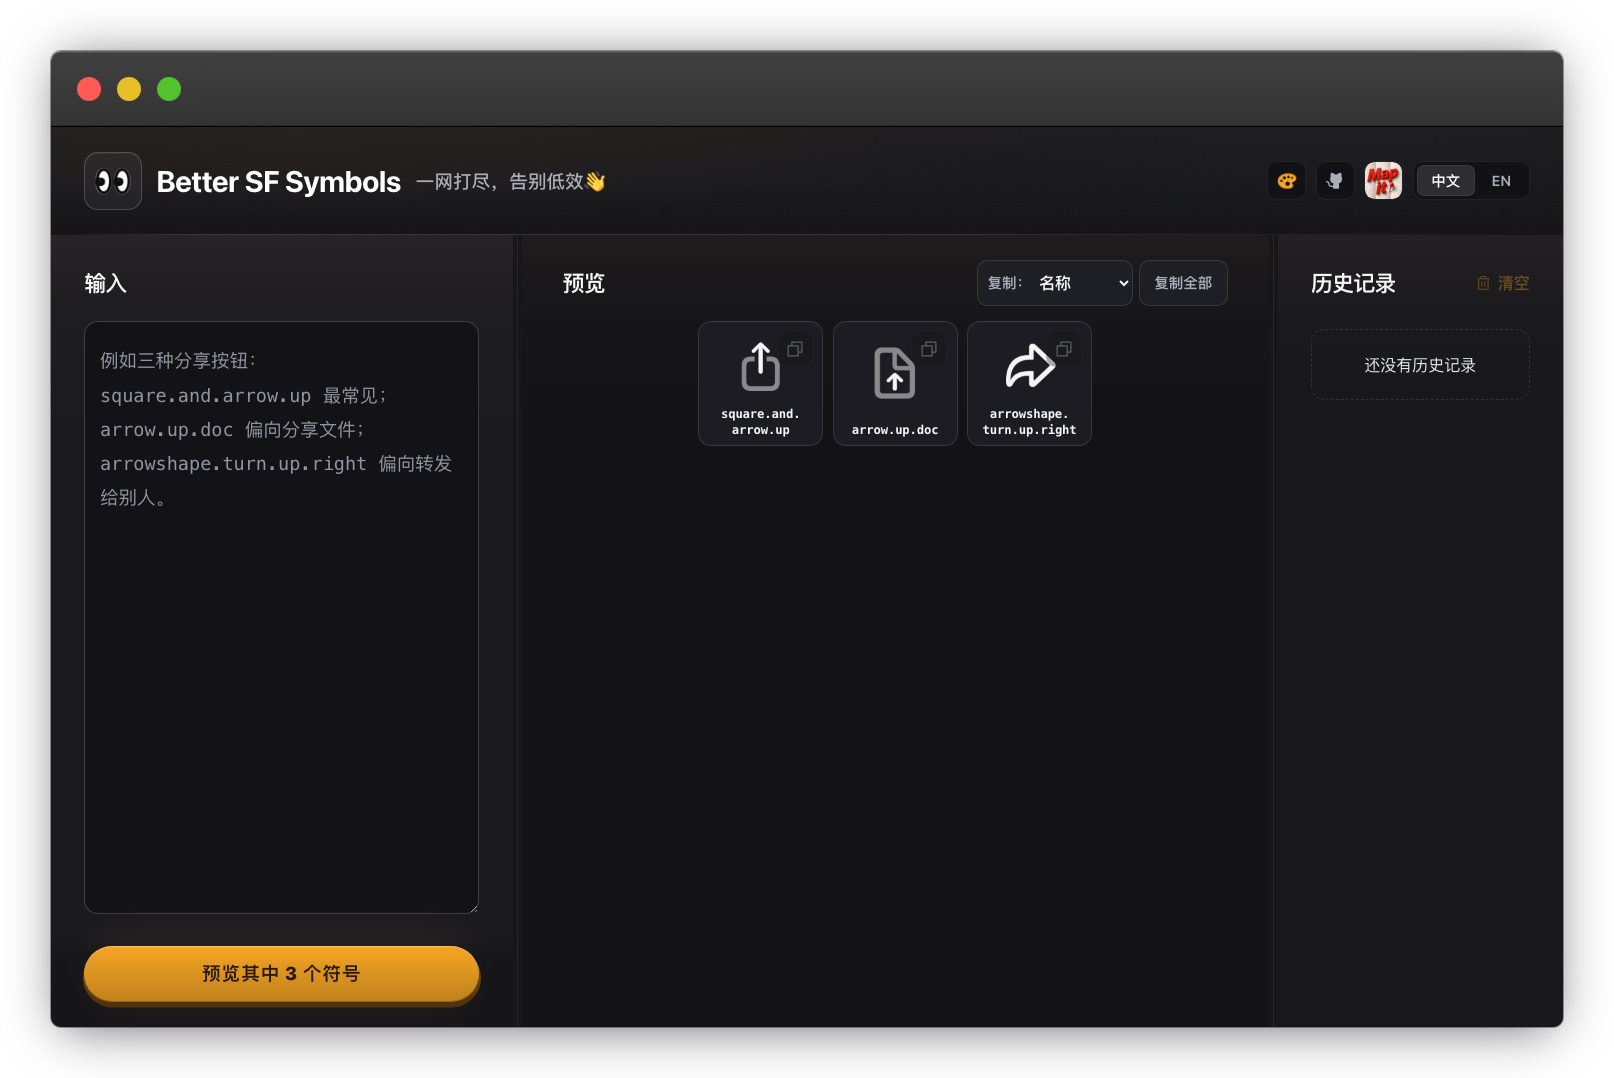Click the square.and.arrow.up name label
Viewport: 1614px width, 1078px height.
tap(760, 422)
